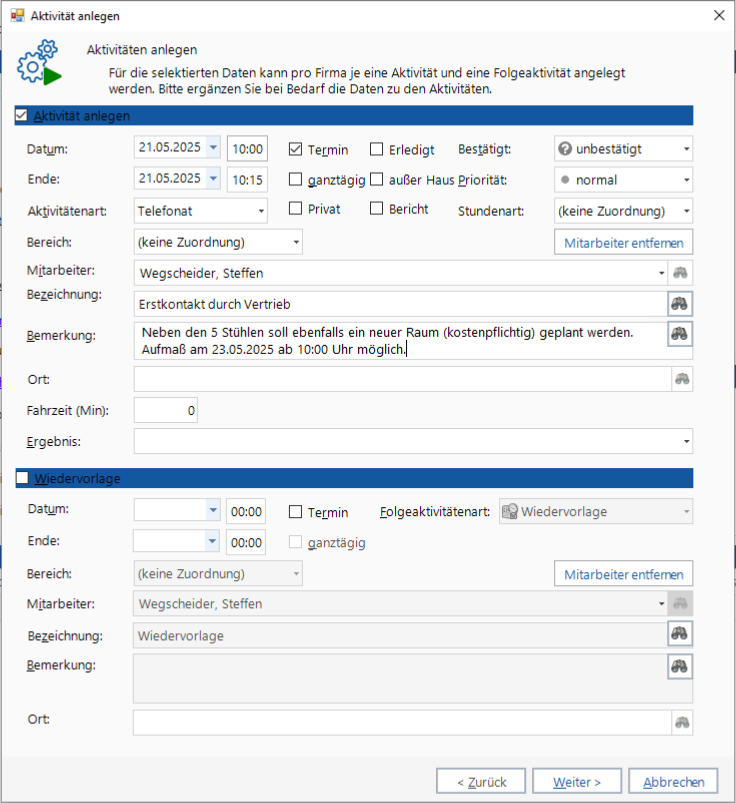Enable the Privat checkbox
This screenshot has height=803, width=736.
(x=296, y=208)
